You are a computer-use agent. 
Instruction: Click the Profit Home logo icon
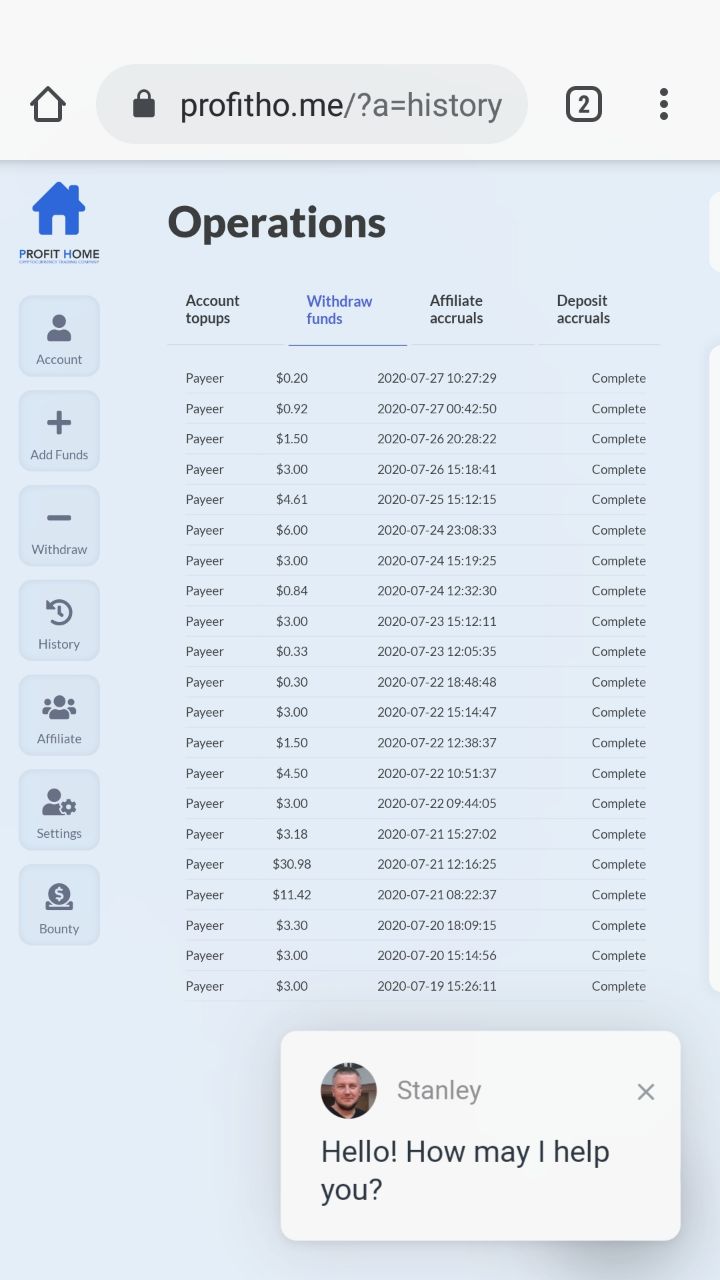coord(59,210)
